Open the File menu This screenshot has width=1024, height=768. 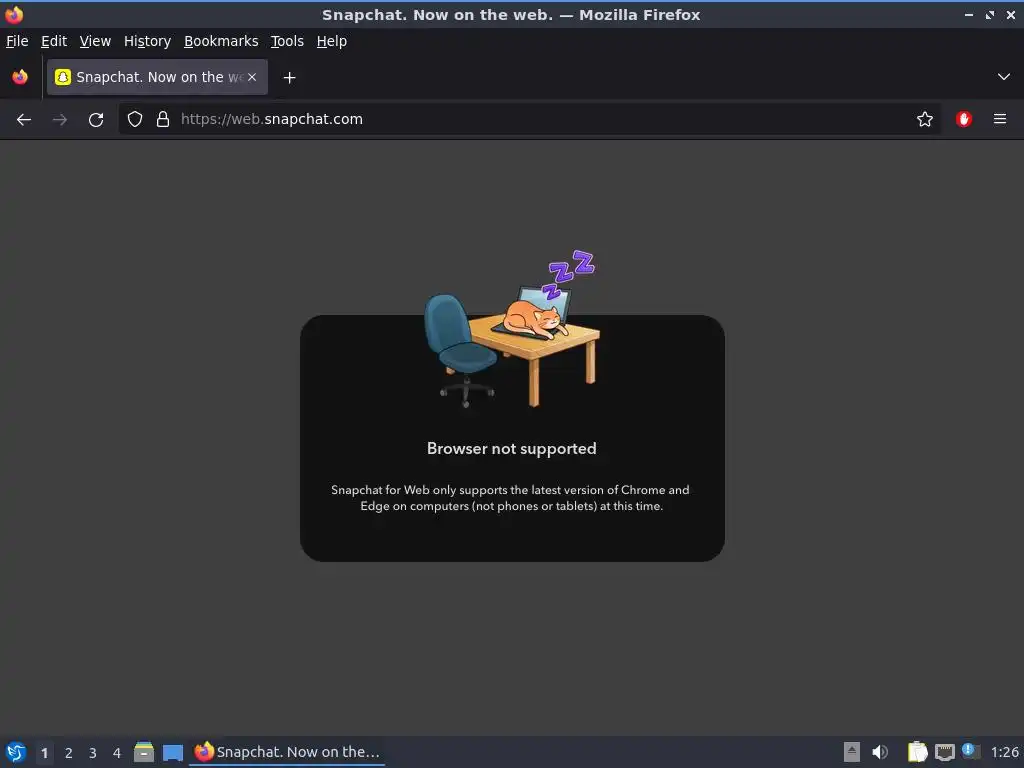(x=17, y=41)
